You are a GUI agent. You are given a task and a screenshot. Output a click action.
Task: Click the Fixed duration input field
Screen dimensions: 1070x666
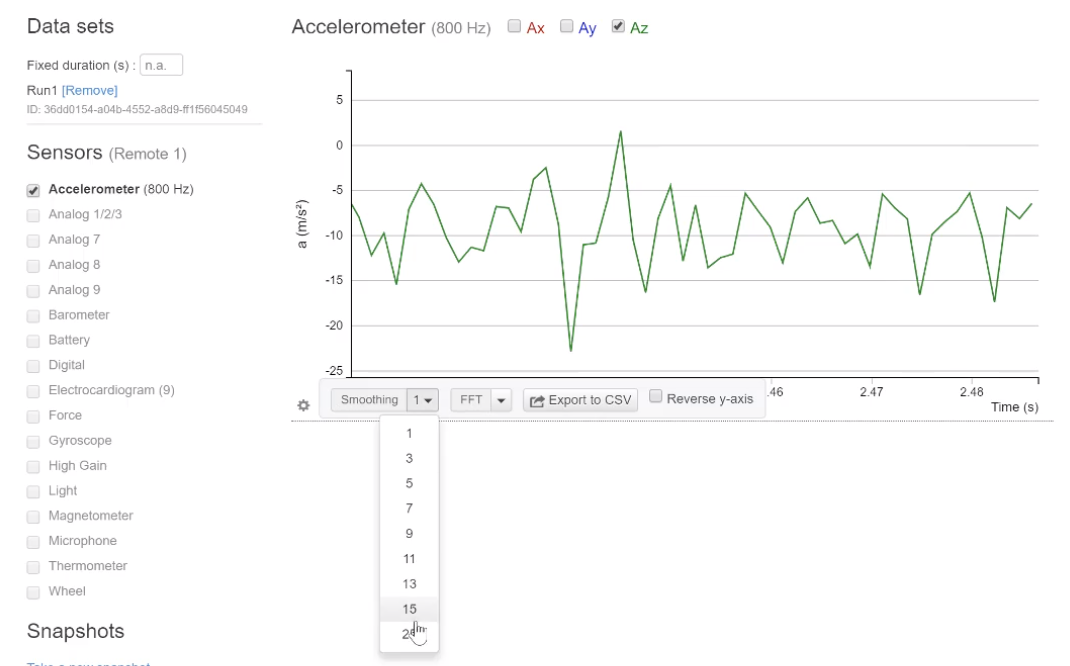(161, 65)
